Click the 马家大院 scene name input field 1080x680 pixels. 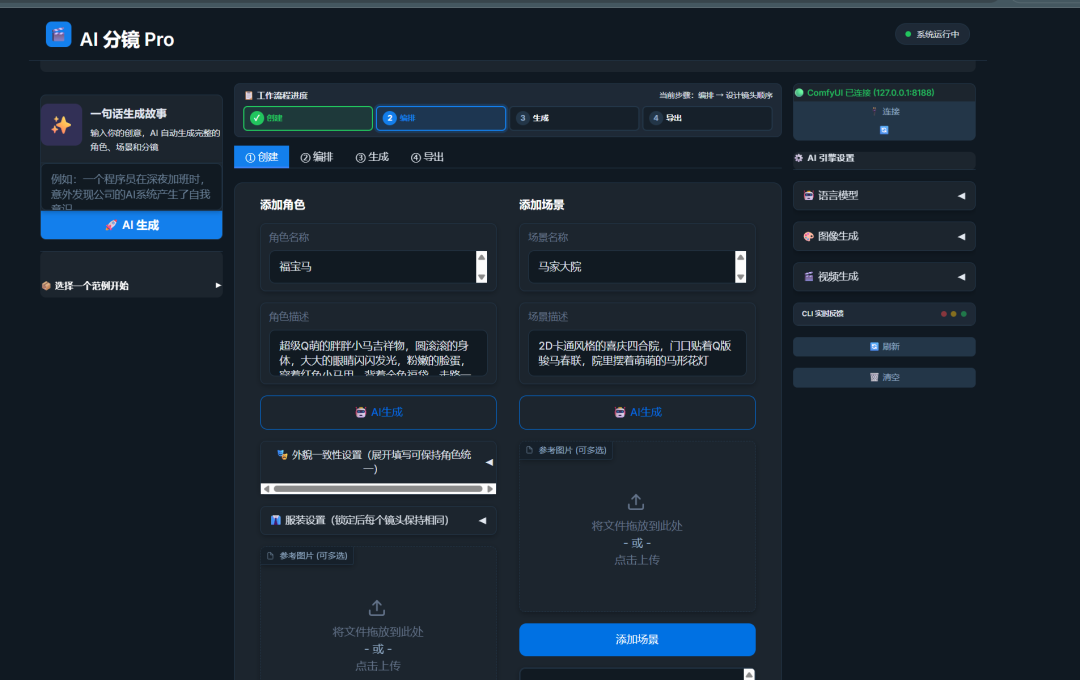(x=620, y=268)
